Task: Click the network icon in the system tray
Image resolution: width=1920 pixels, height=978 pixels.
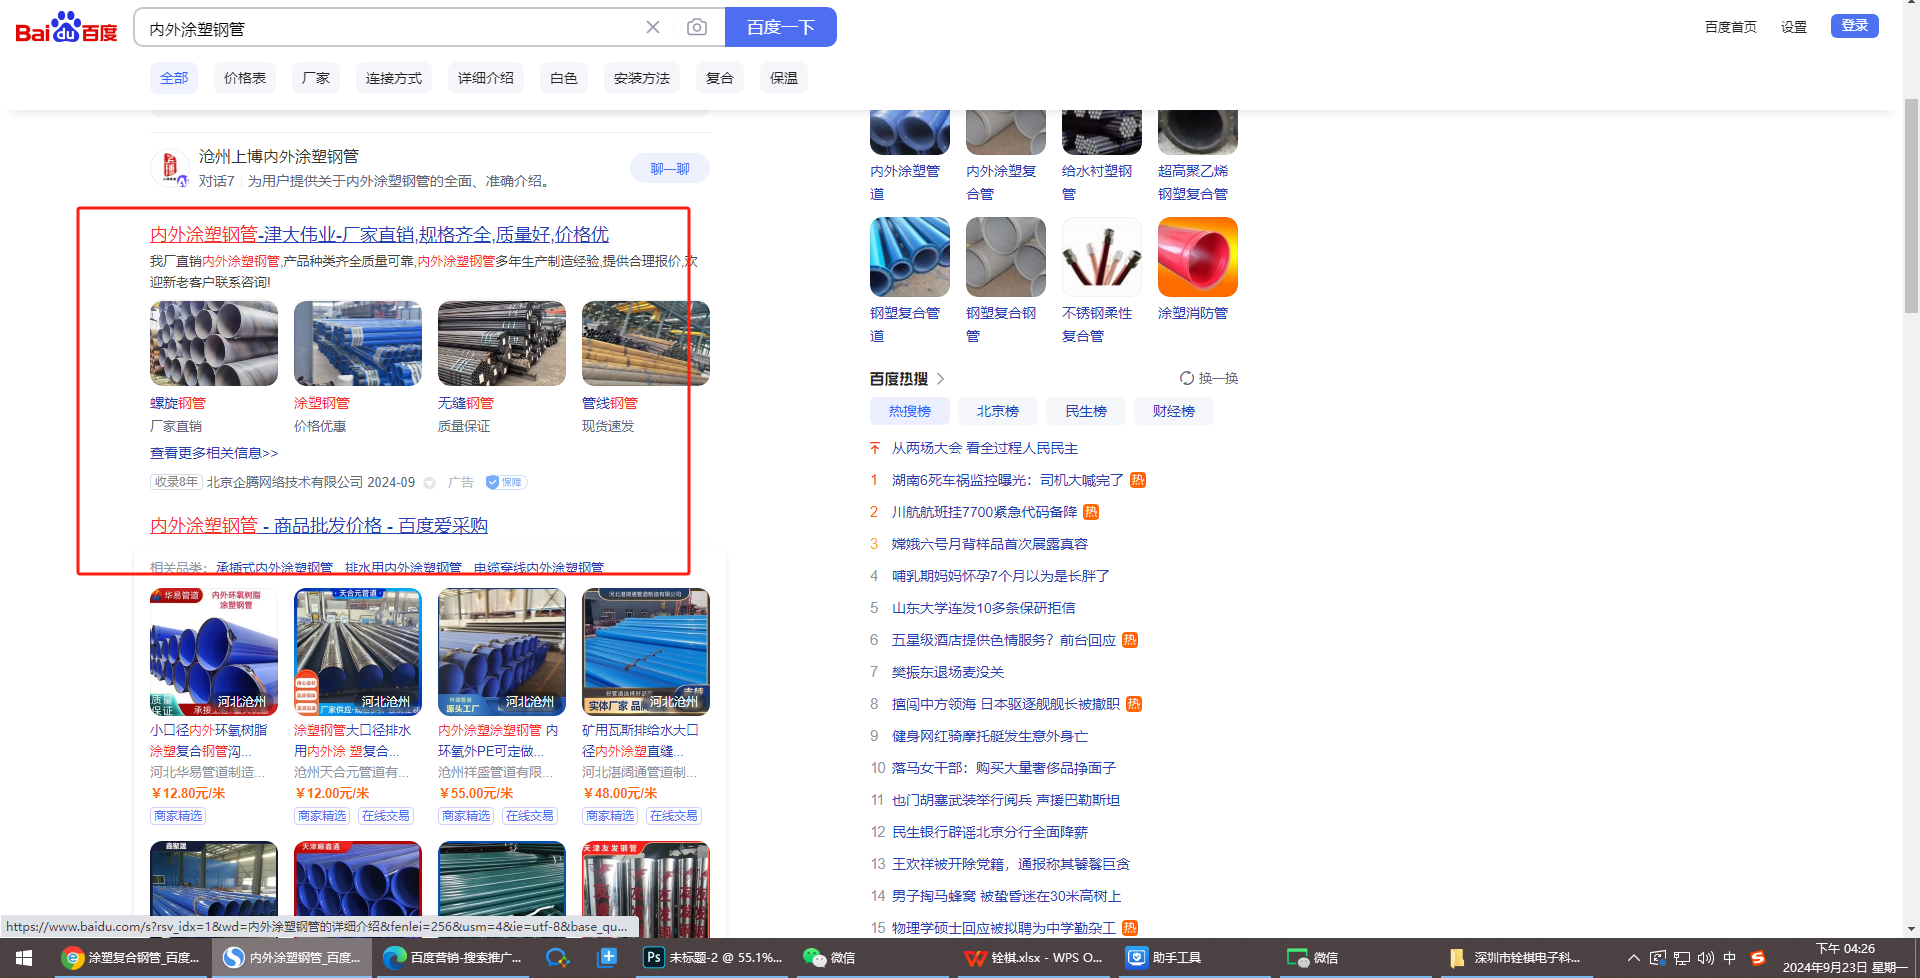Action: [1681, 958]
